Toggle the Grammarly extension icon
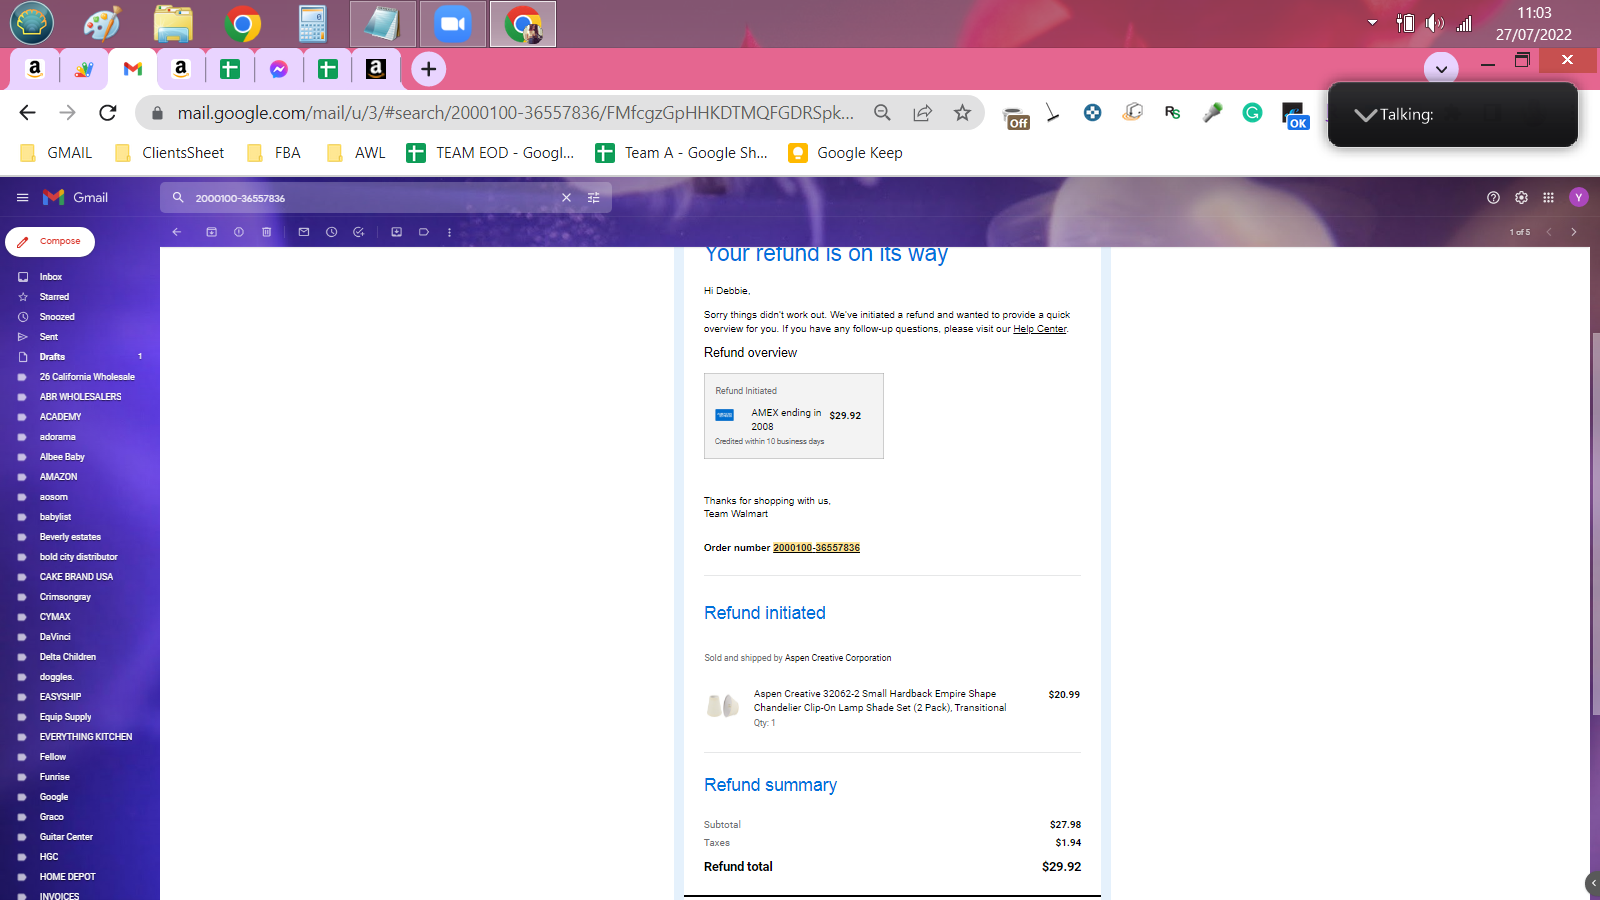 (1252, 113)
